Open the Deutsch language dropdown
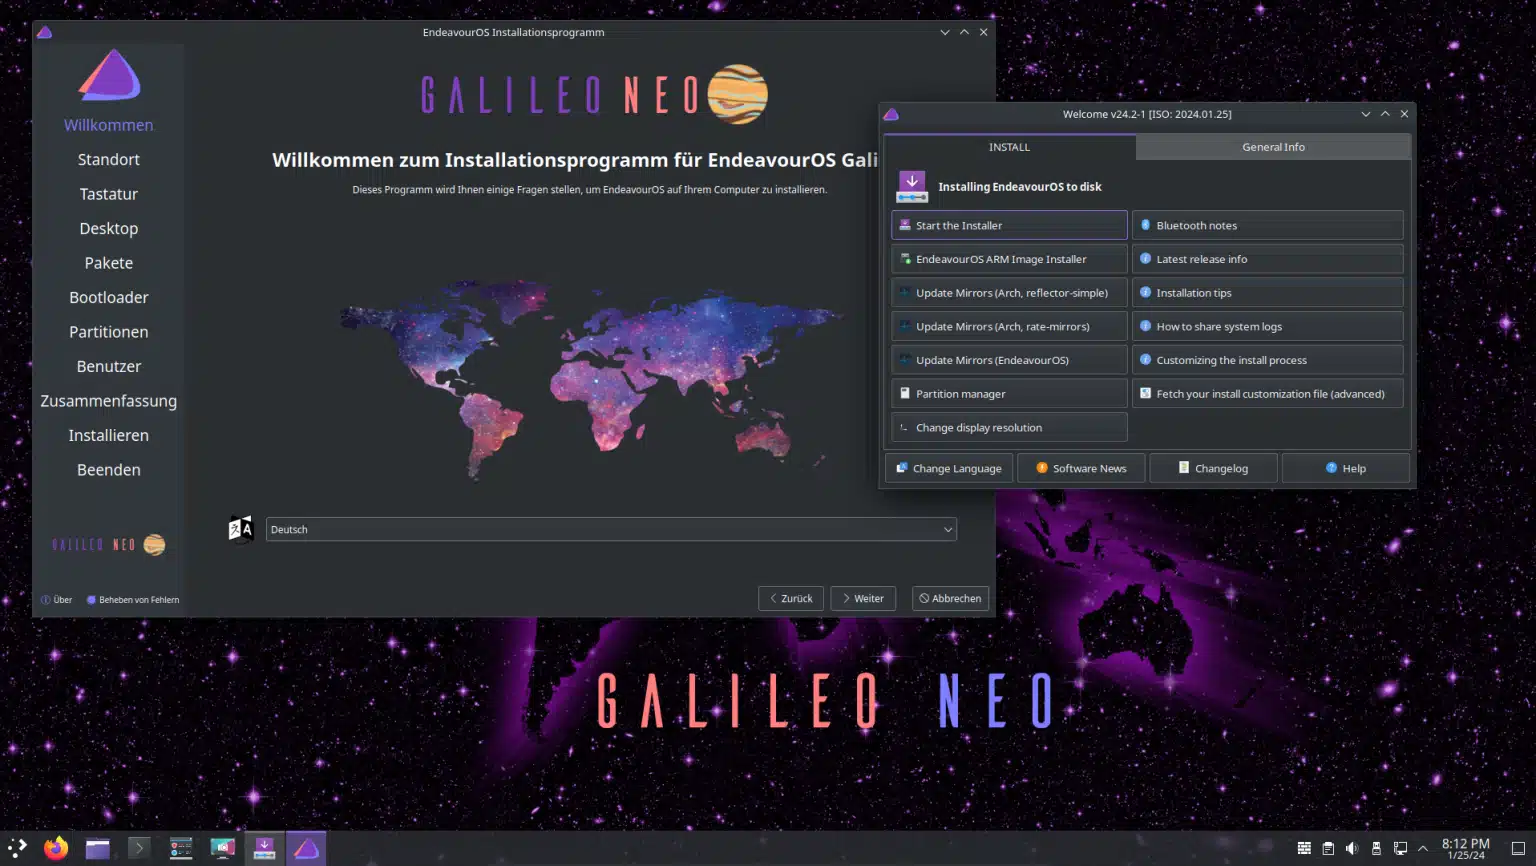This screenshot has height=866, width=1536. pyautogui.click(x=611, y=529)
